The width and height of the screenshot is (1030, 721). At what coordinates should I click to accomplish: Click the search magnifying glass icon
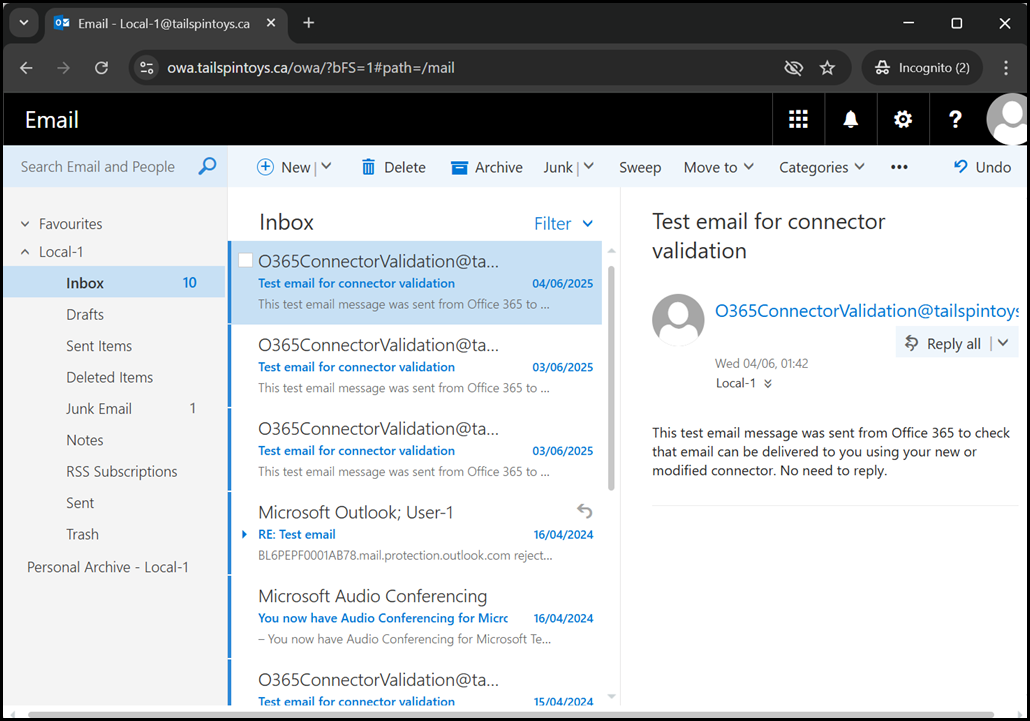click(x=207, y=167)
